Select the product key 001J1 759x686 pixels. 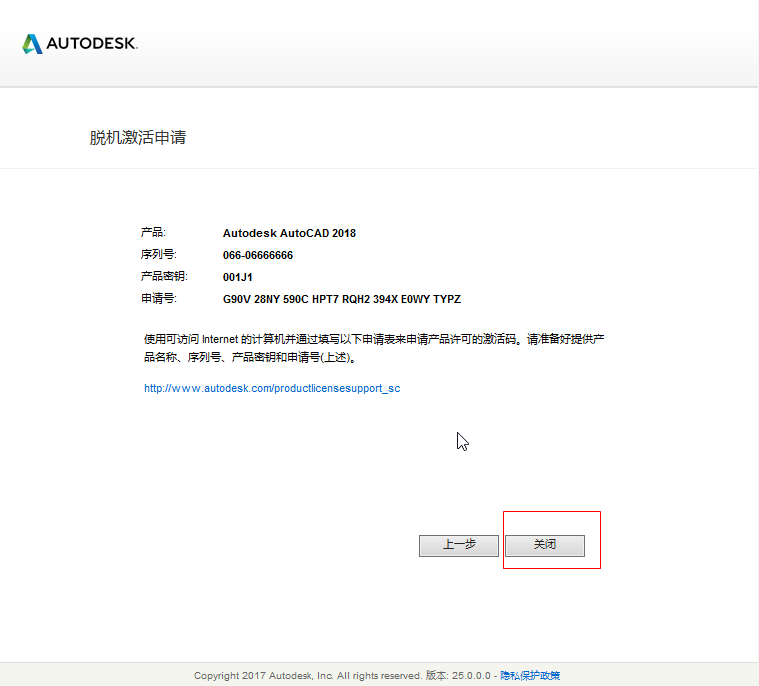238,277
